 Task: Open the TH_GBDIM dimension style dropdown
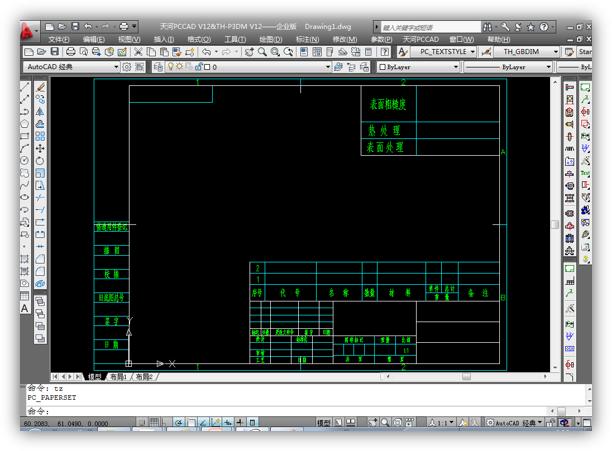(557, 51)
